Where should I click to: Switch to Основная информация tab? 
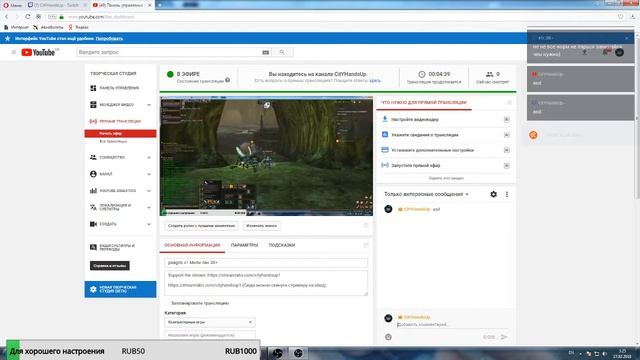pos(192,245)
